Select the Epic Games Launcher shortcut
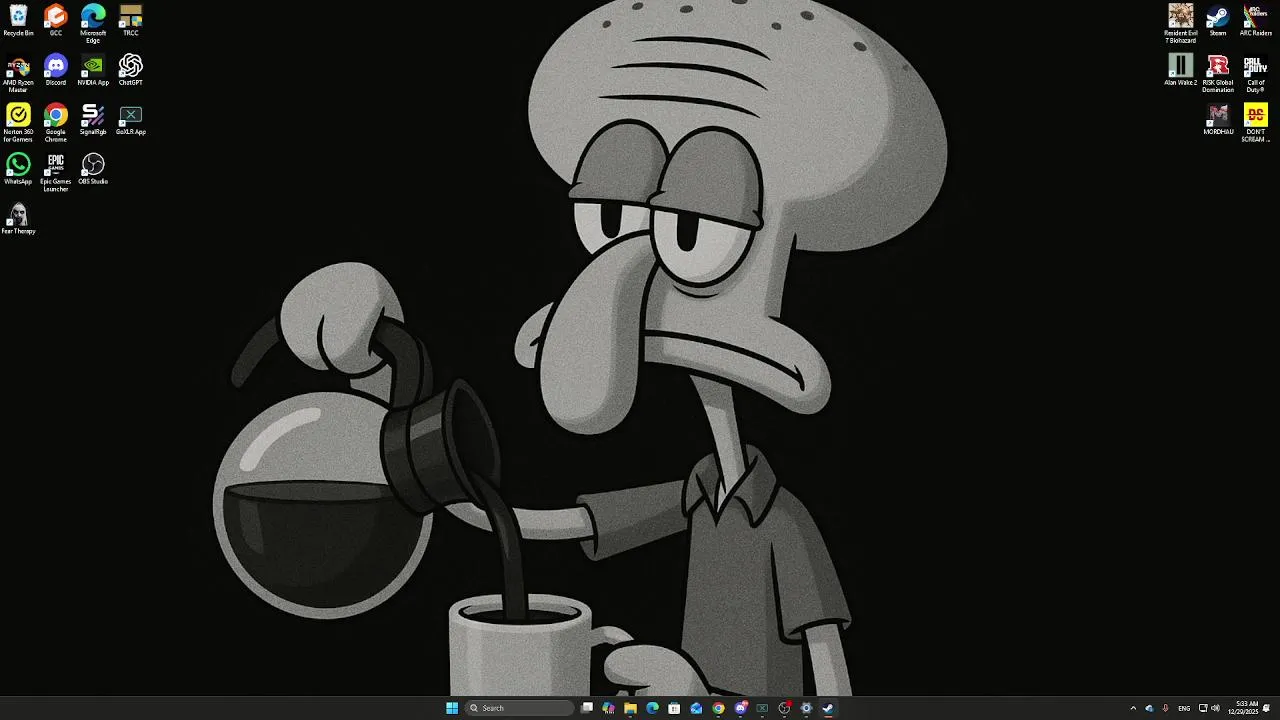 click(56, 172)
